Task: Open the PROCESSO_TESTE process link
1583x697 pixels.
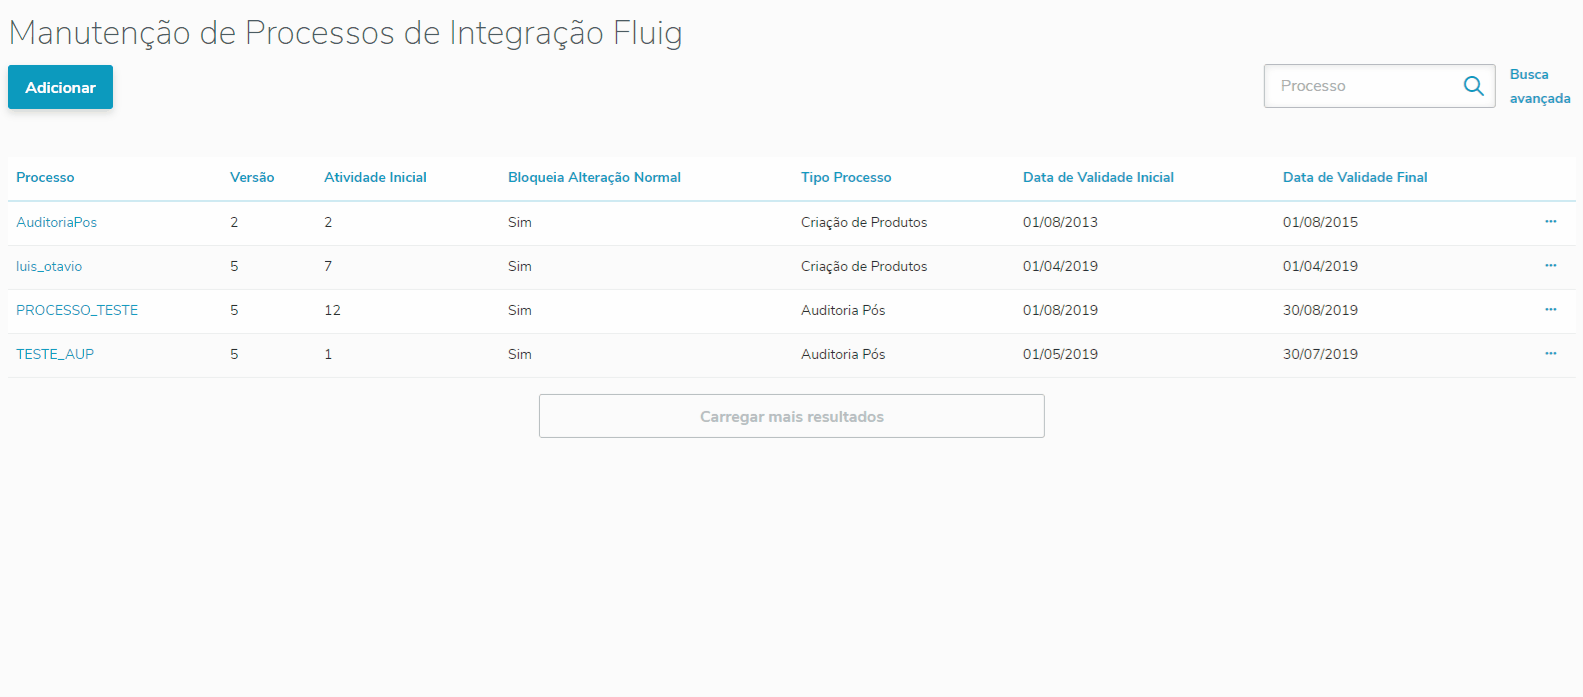Action: [x=77, y=310]
